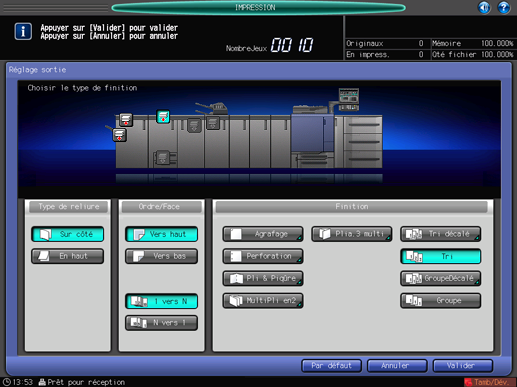Open the help question mark icon
This screenshot has width=517, height=387.
click(x=504, y=7)
